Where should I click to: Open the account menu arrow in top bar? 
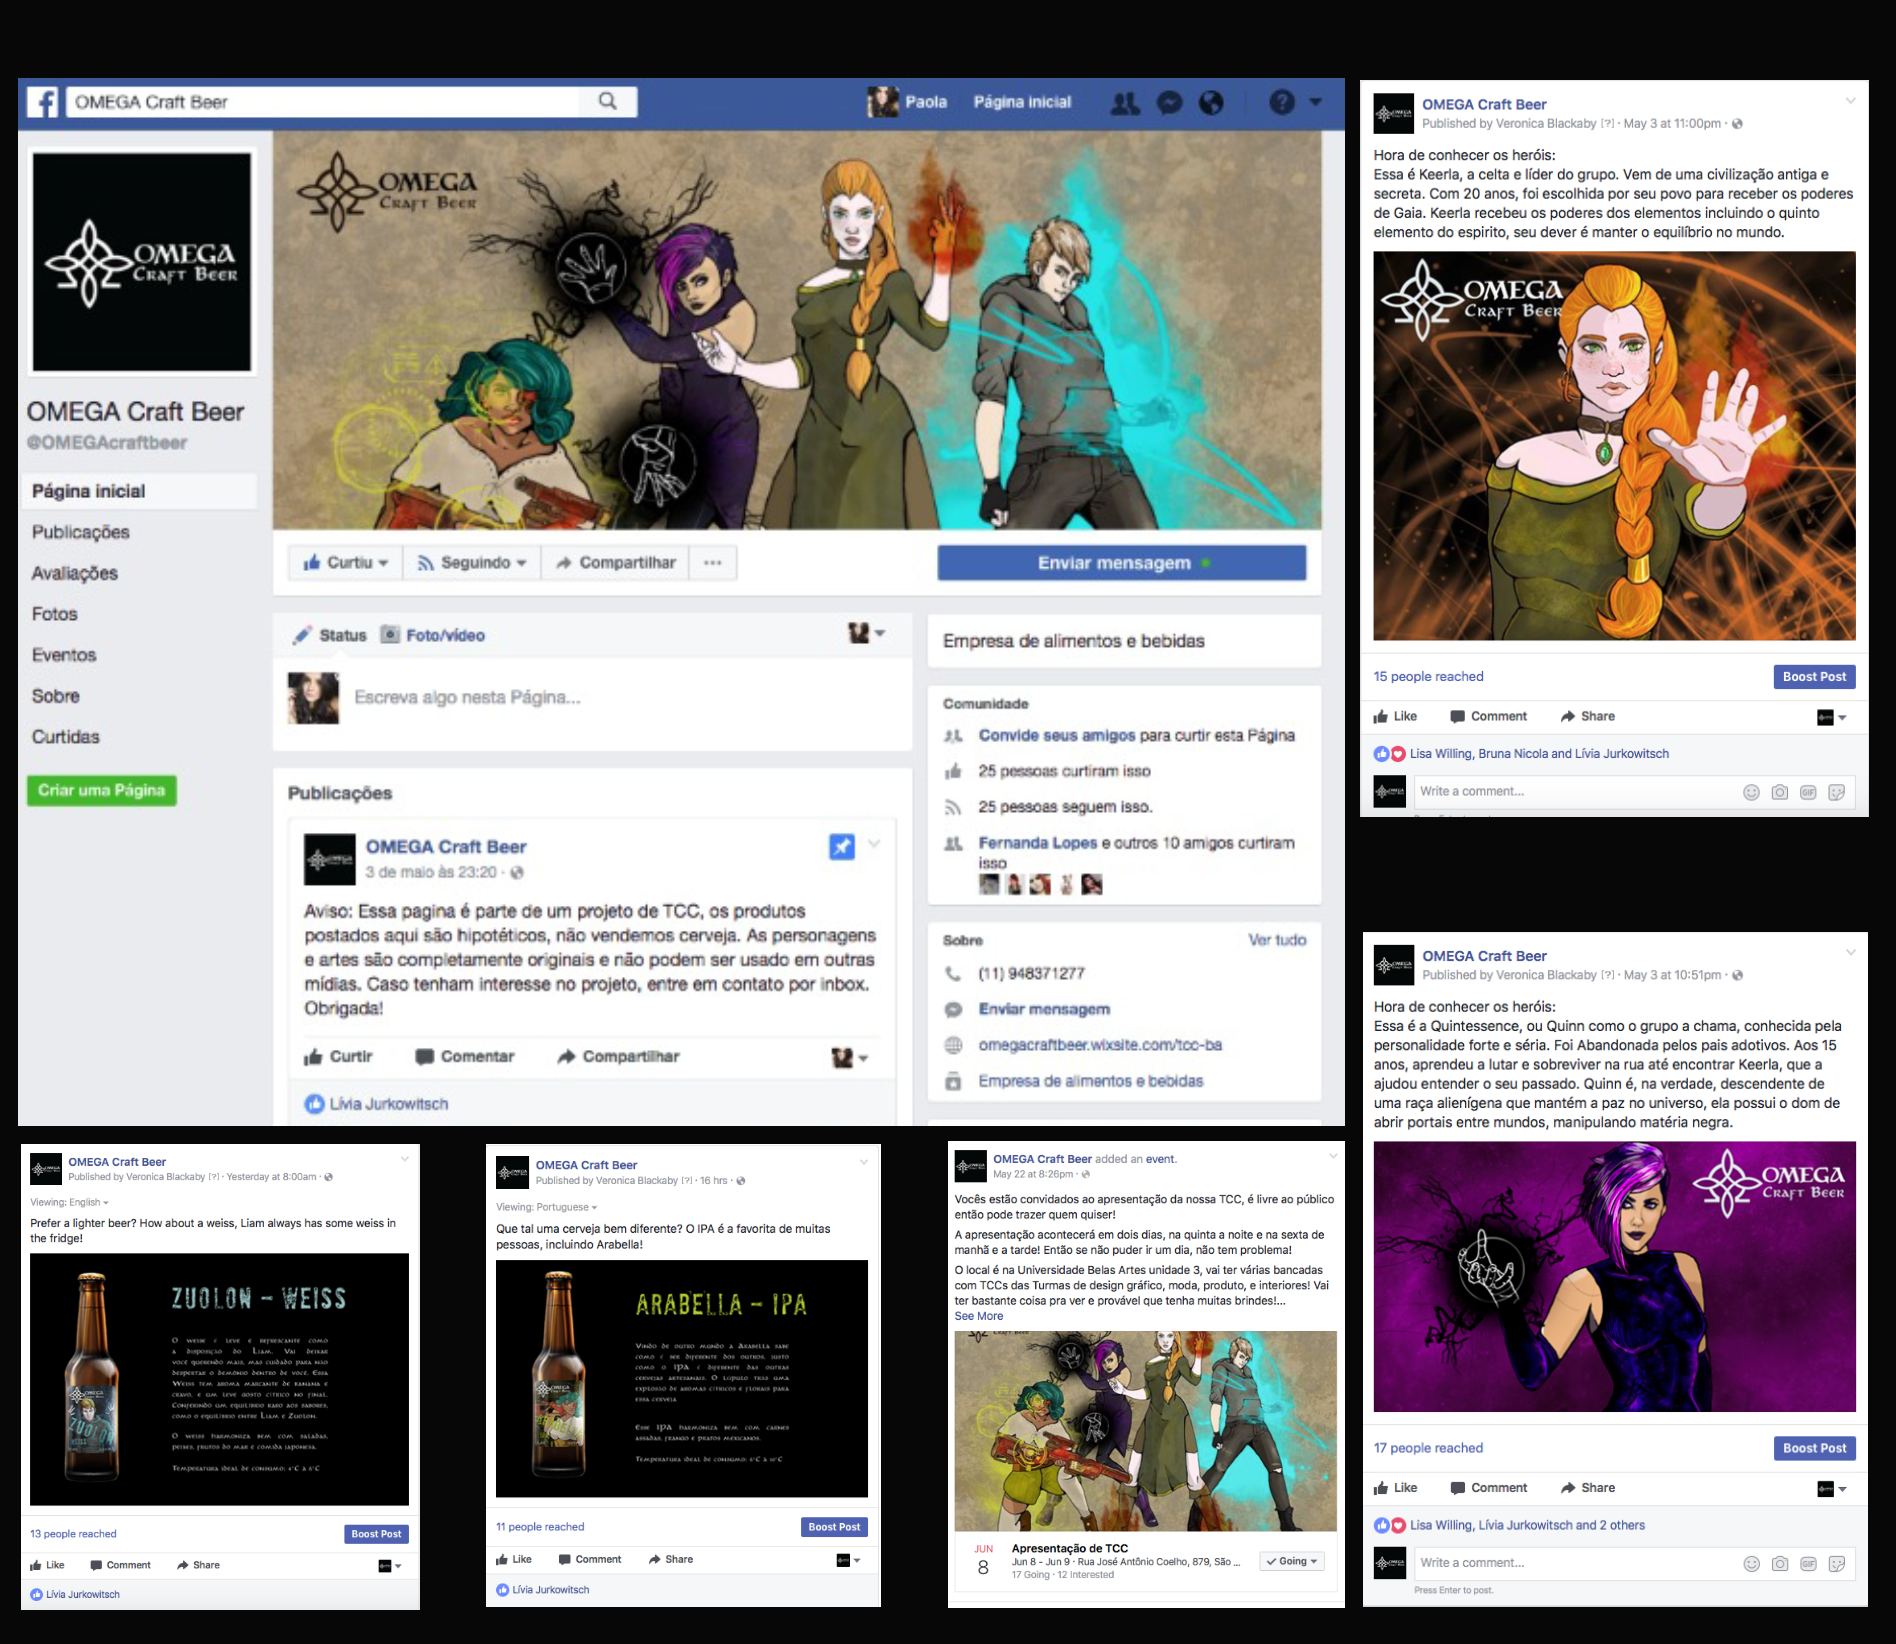coord(1316,102)
